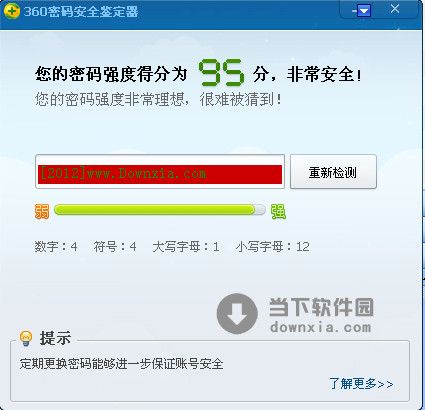Select the 符号：4 count text
Screen dimensions: 425x410
pos(115,247)
